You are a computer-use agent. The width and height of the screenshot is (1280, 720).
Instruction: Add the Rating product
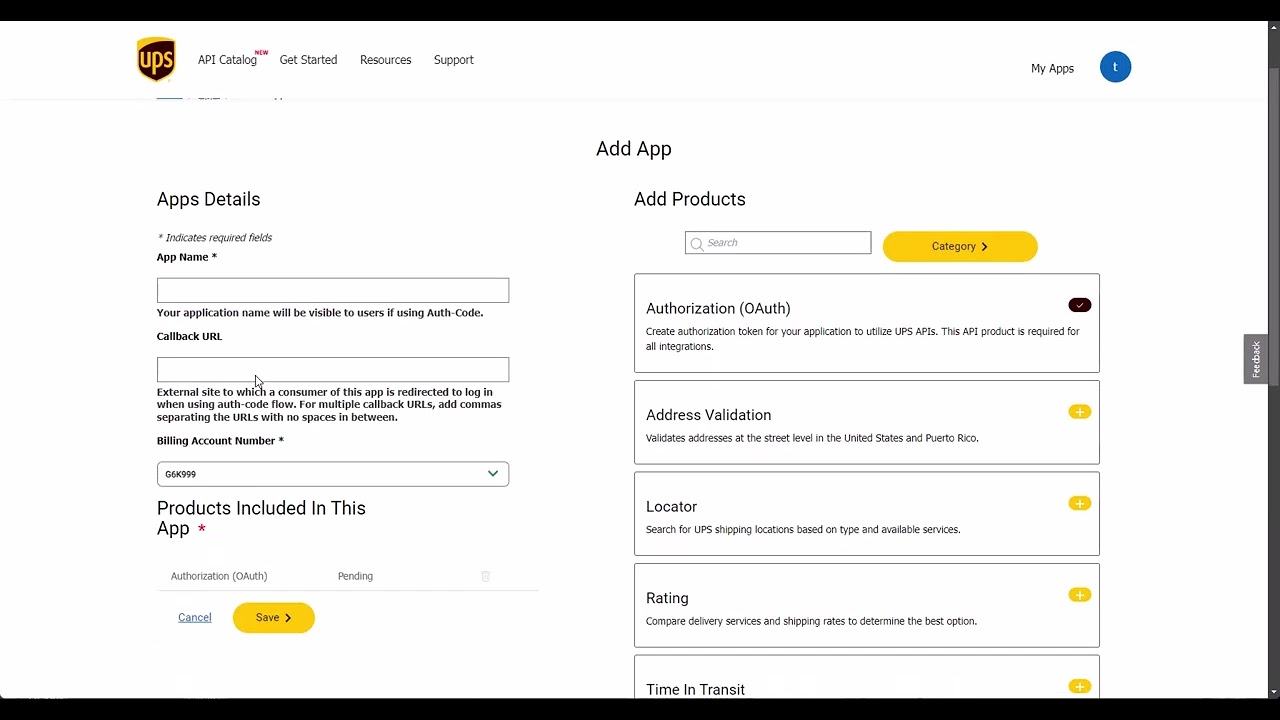pyautogui.click(x=1079, y=595)
